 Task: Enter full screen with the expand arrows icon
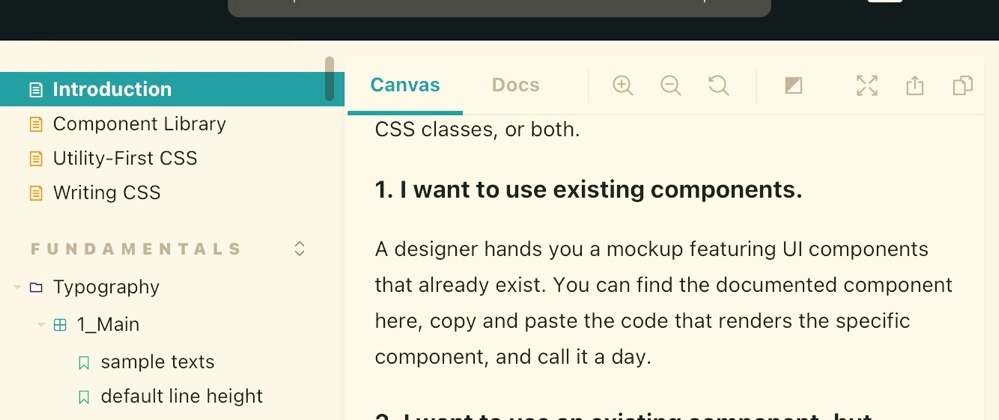(867, 86)
